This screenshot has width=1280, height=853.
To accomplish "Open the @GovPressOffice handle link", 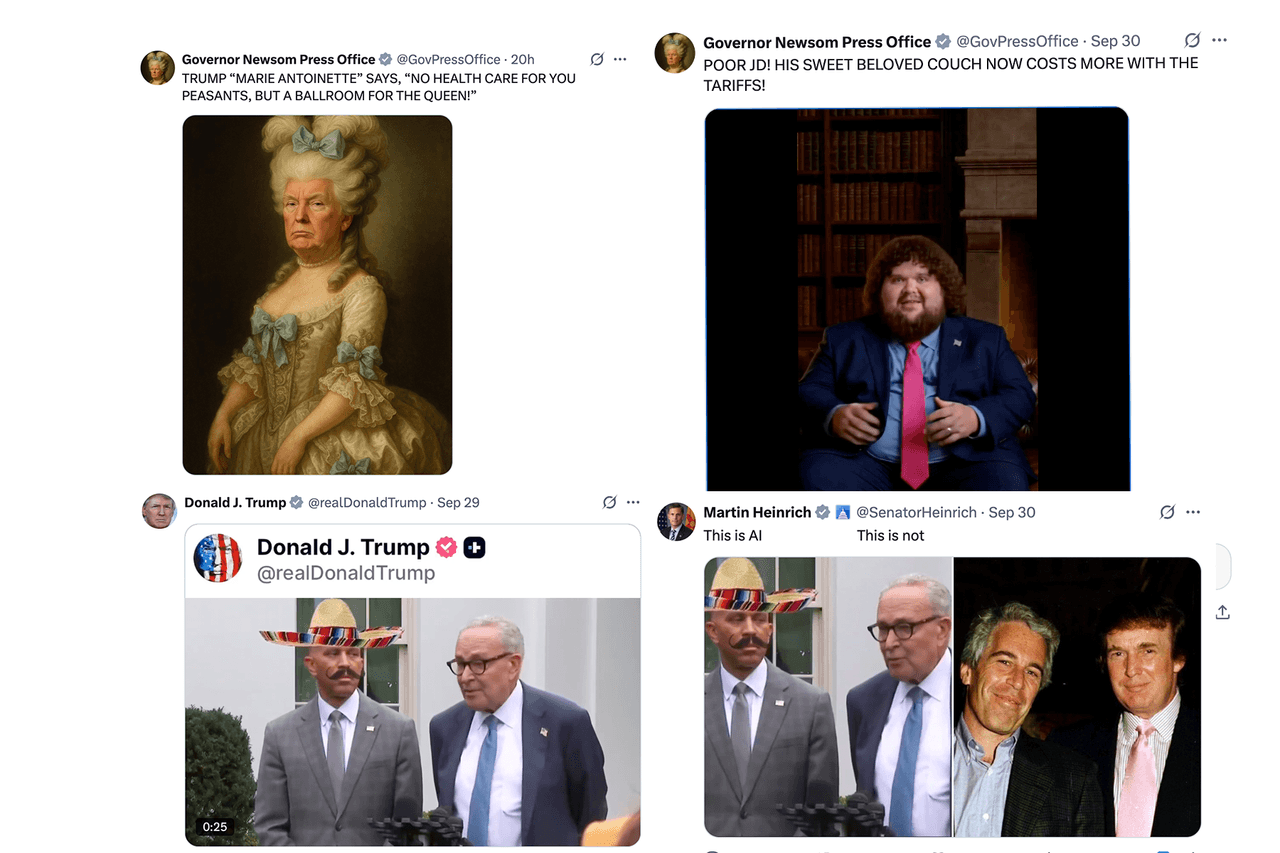I will 451,59.
